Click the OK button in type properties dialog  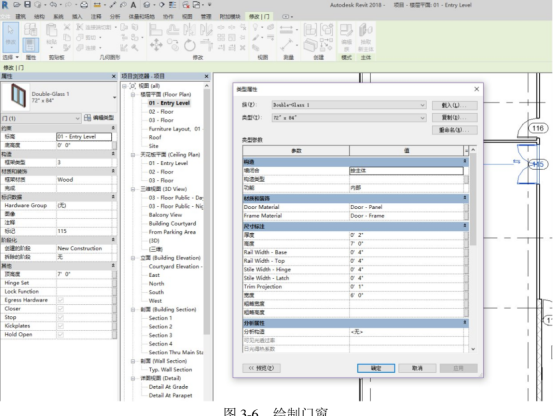376,368
